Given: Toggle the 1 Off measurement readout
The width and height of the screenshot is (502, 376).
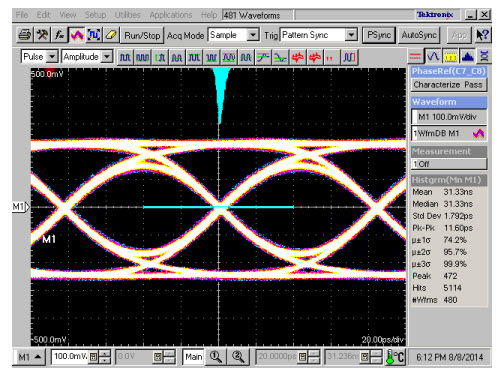Looking at the screenshot, I should (449, 164).
